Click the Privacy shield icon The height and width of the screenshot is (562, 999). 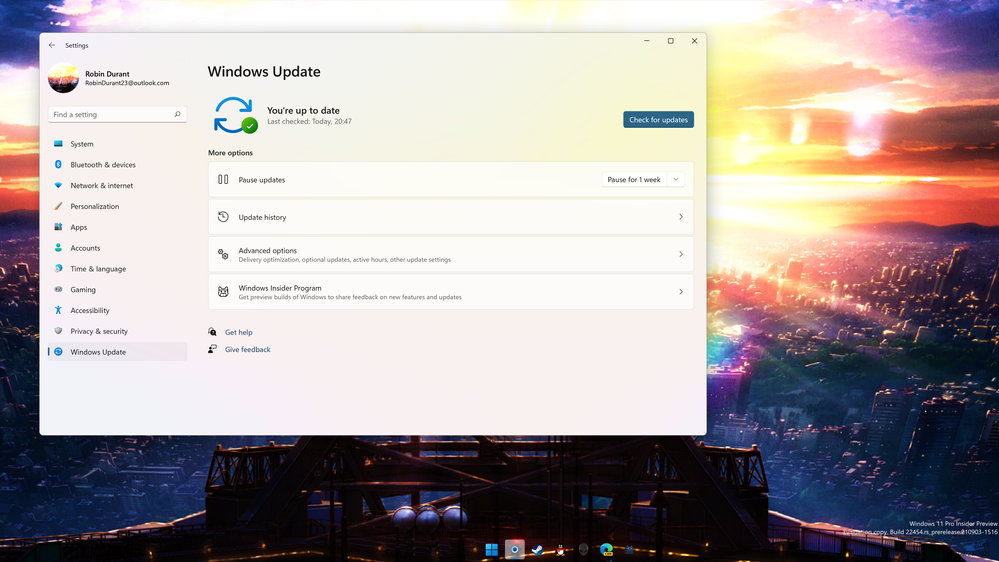tap(58, 331)
